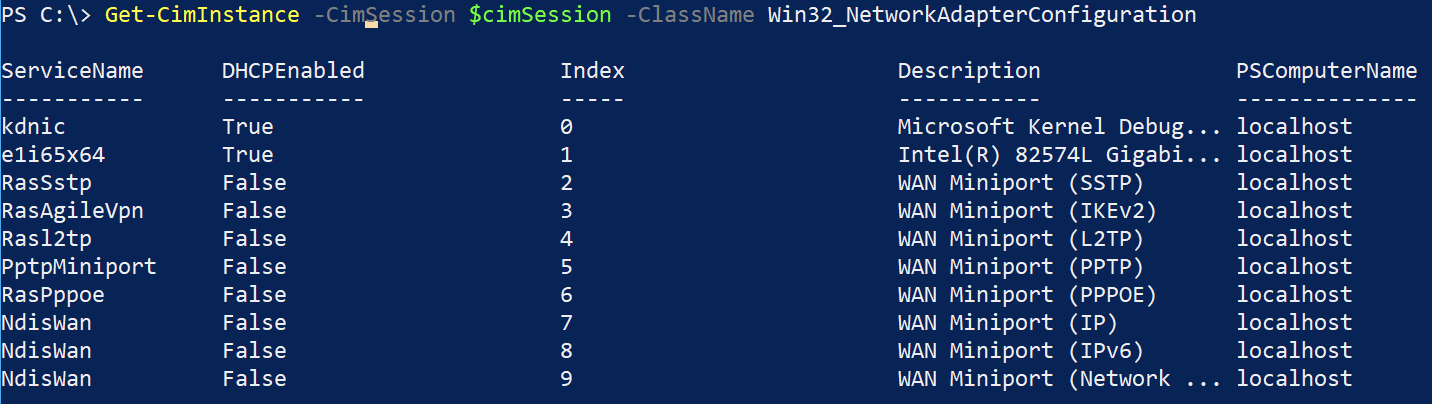
Task: Click the PS C:\> prompt text
Action: pos(47,15)
